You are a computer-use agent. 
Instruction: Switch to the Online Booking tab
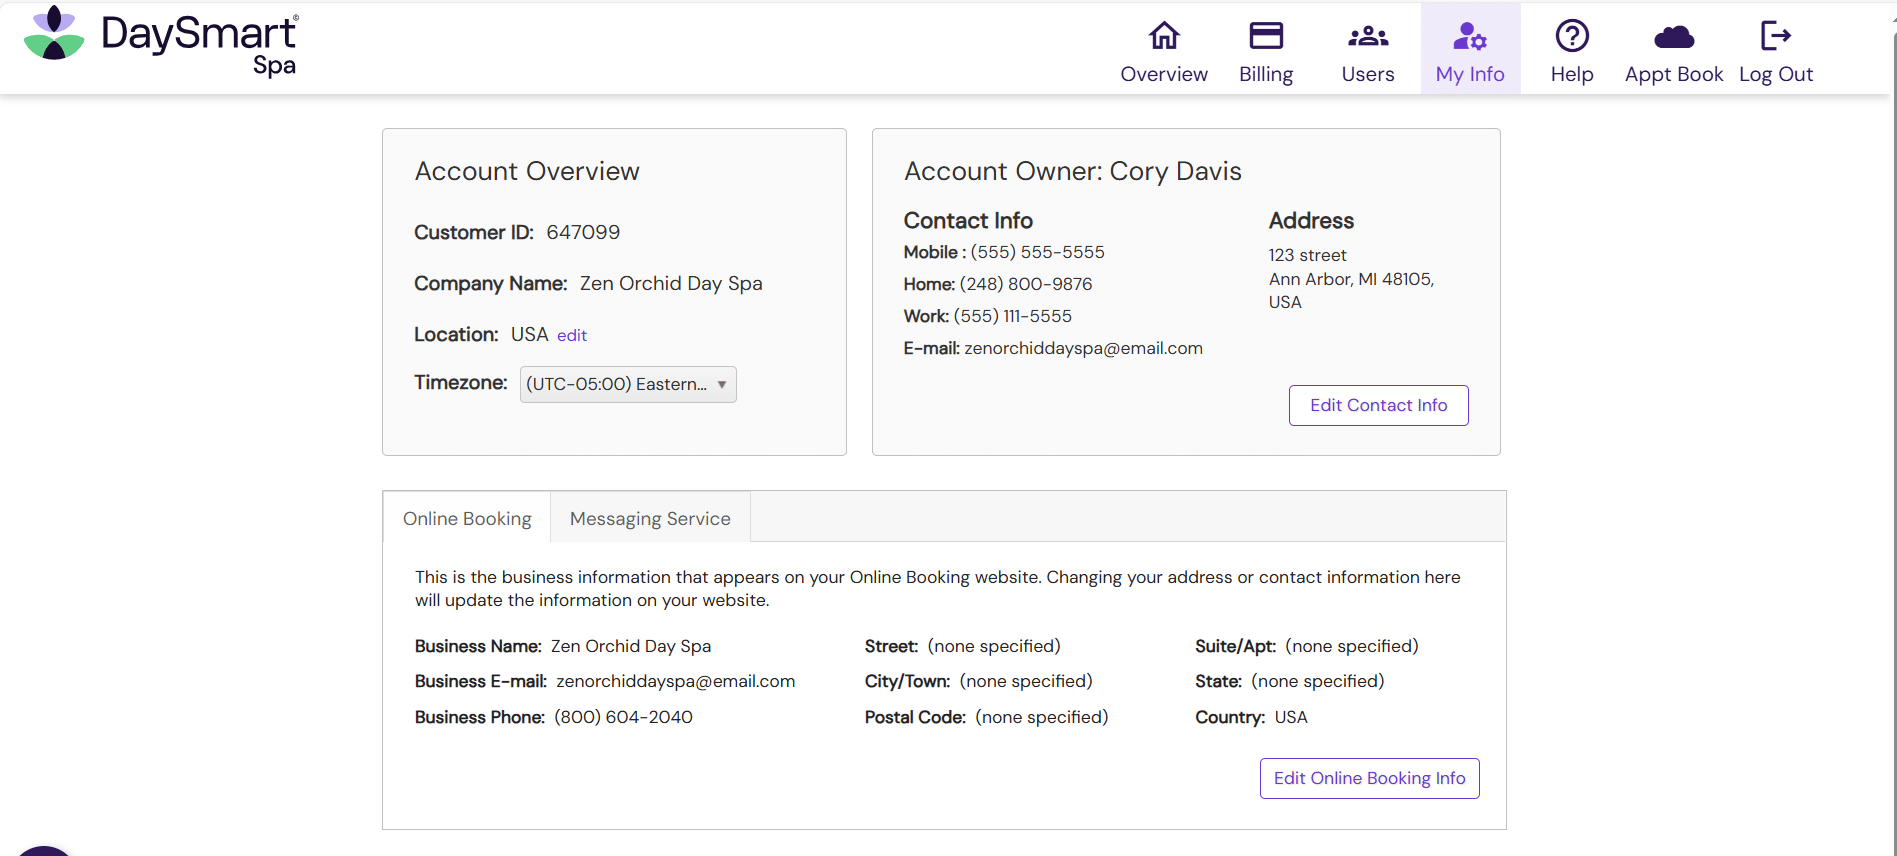click(x=467, y=518)
